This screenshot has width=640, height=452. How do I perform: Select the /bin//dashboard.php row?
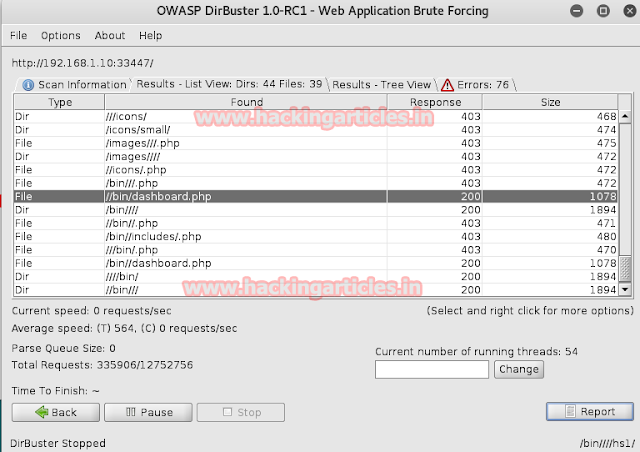316,263
